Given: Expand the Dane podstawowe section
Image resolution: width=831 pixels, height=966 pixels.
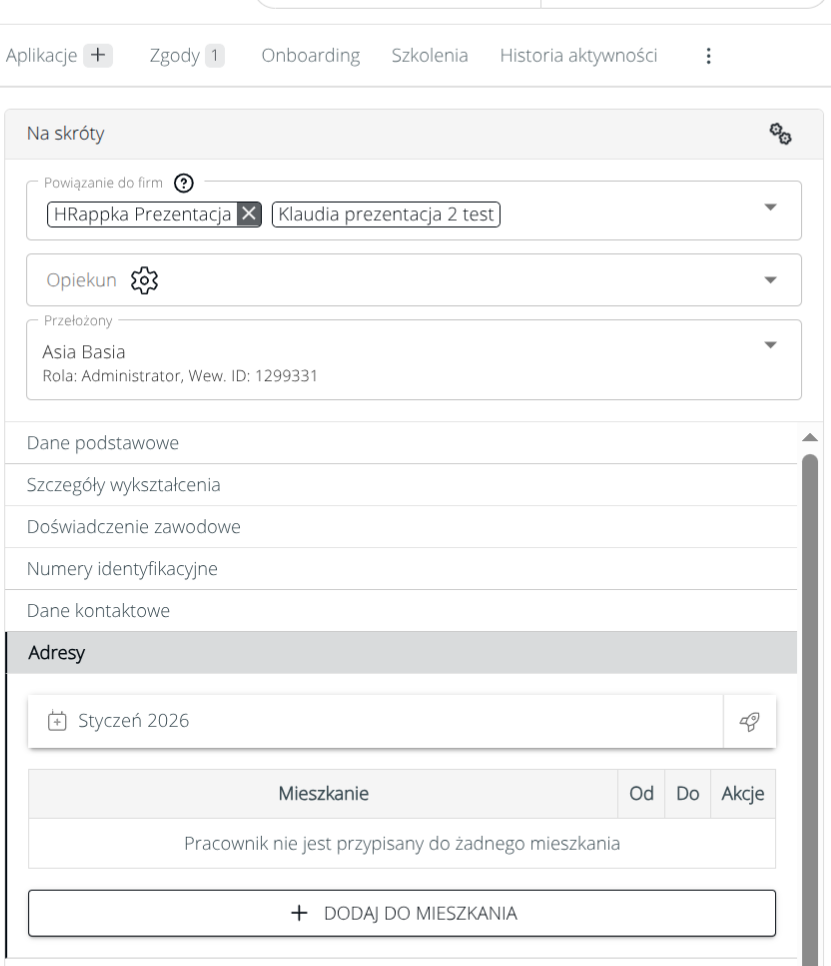Looking at the screenshot, I should pyautogui.click(x=400, y=443).
